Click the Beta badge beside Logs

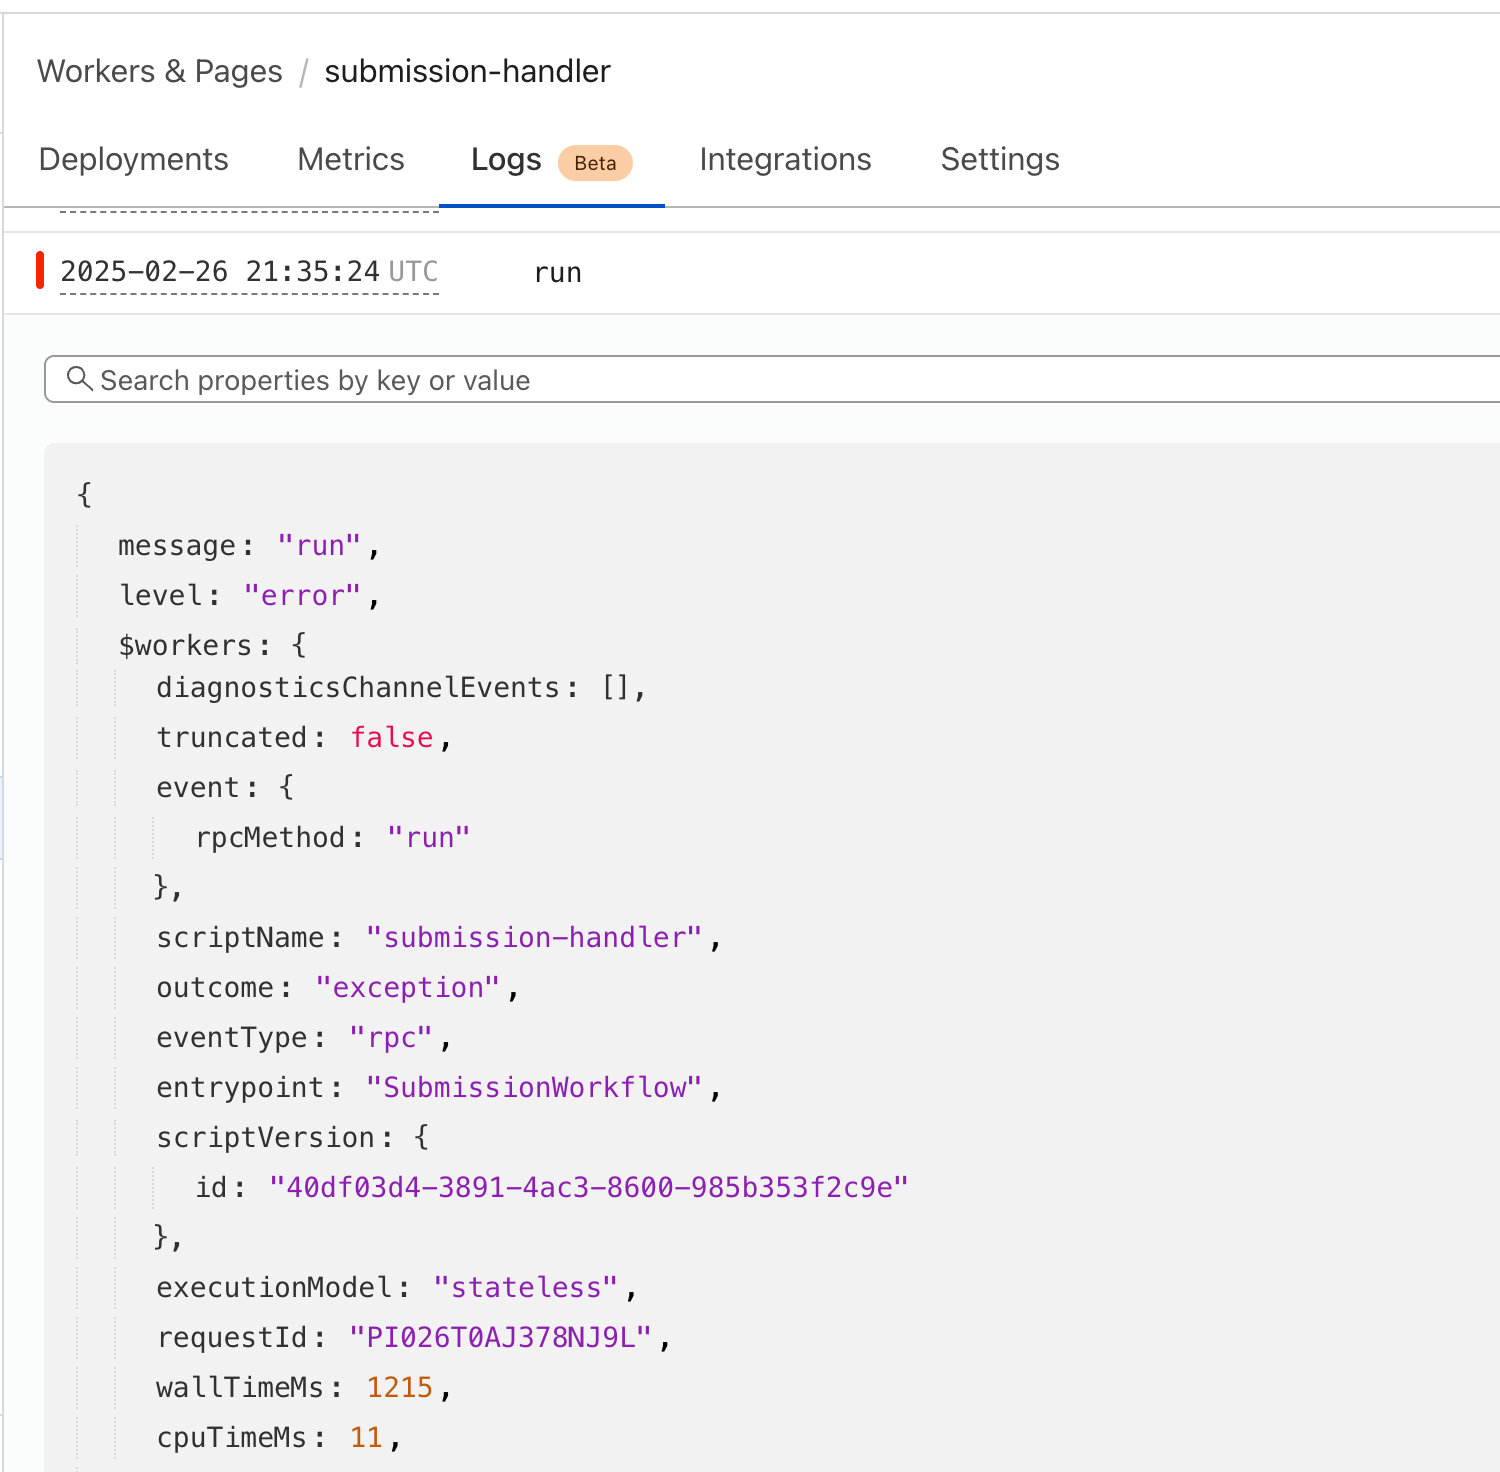pos(595,163)
